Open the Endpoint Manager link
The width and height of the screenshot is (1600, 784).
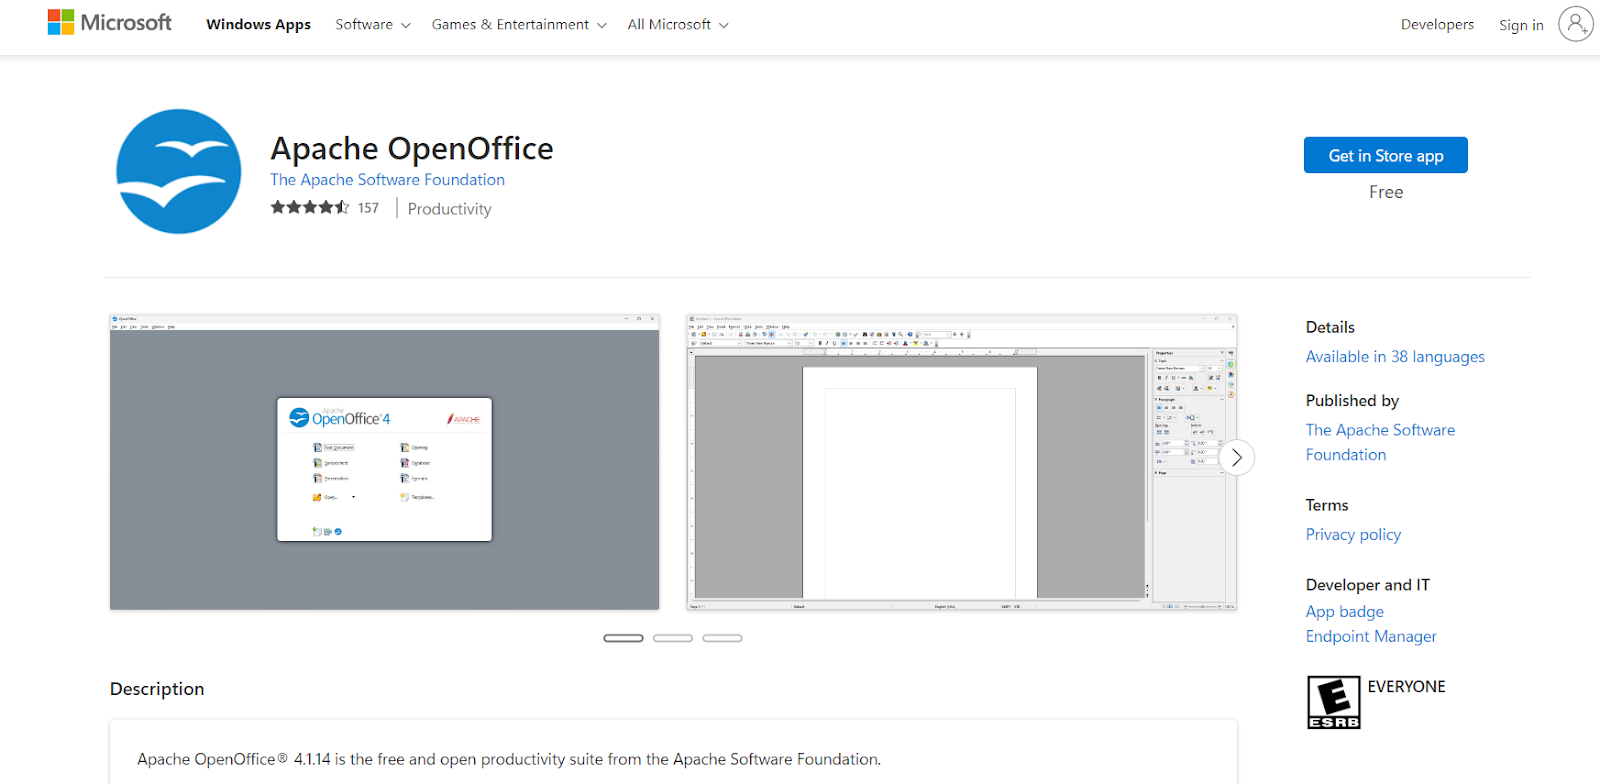point(1371,637)
